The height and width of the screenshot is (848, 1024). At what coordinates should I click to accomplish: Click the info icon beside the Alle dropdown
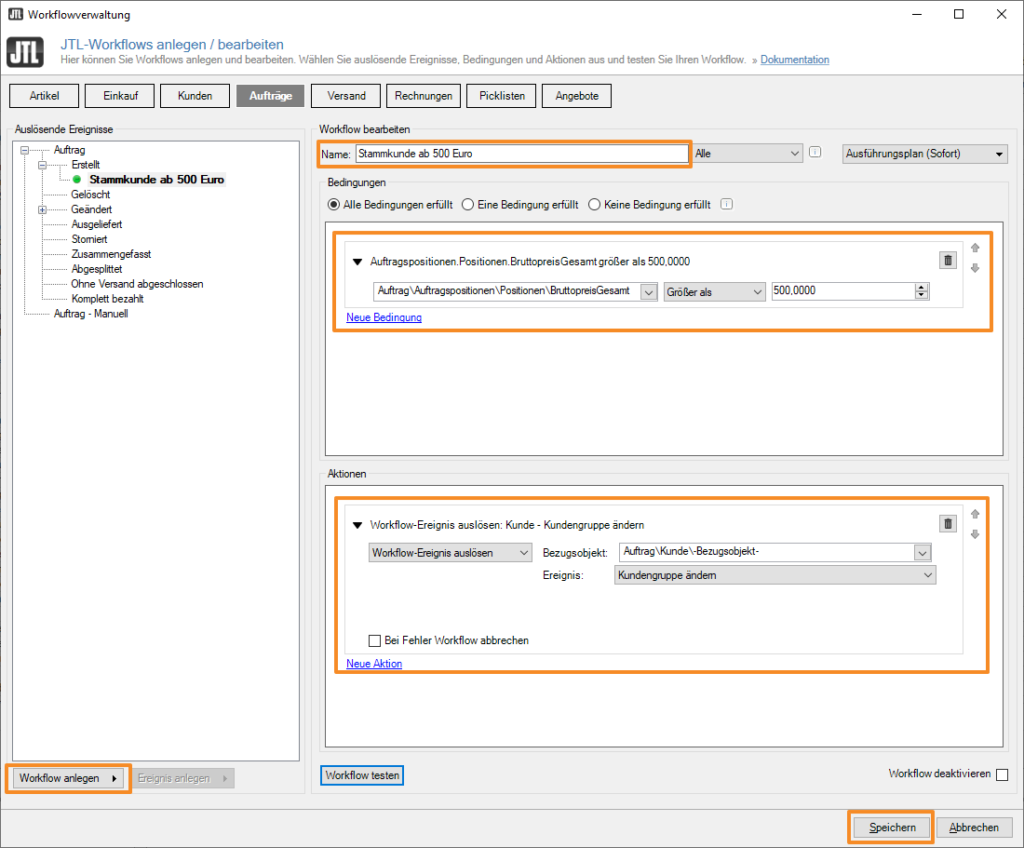815,153
